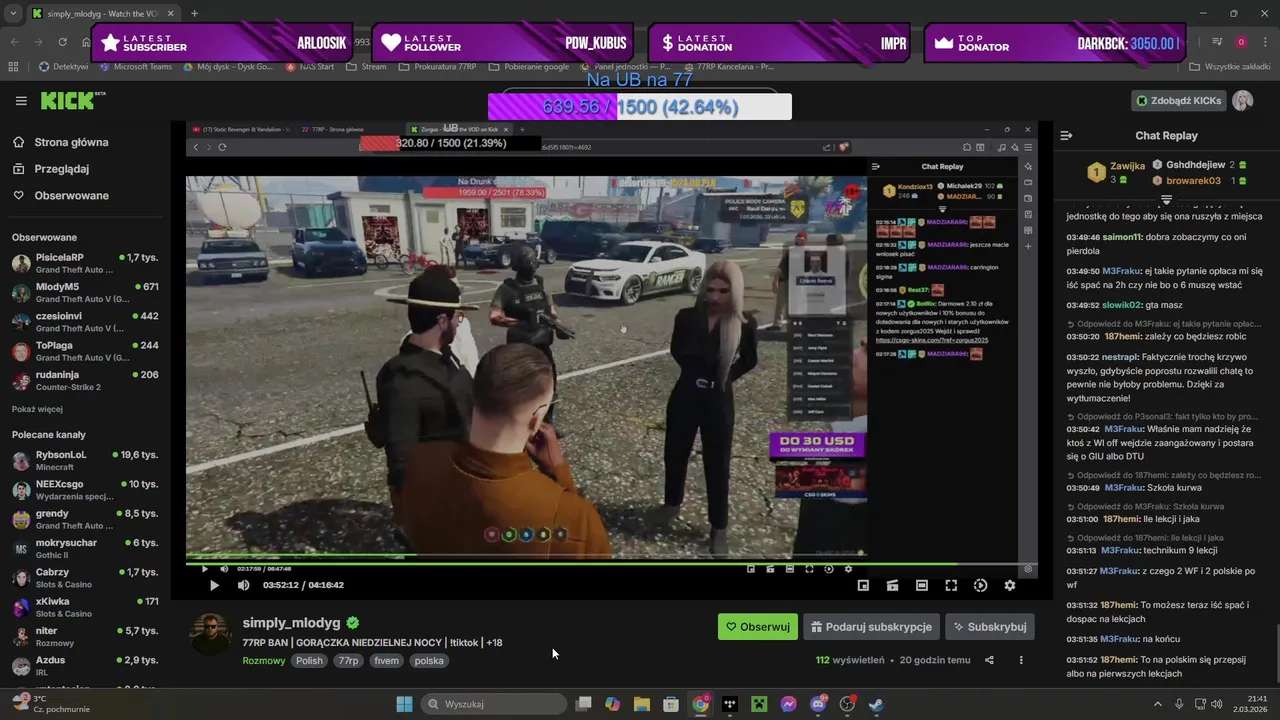This screenshot has width=1280, height=720.
Task: Go to Strona główna
Action: [71, 142]
